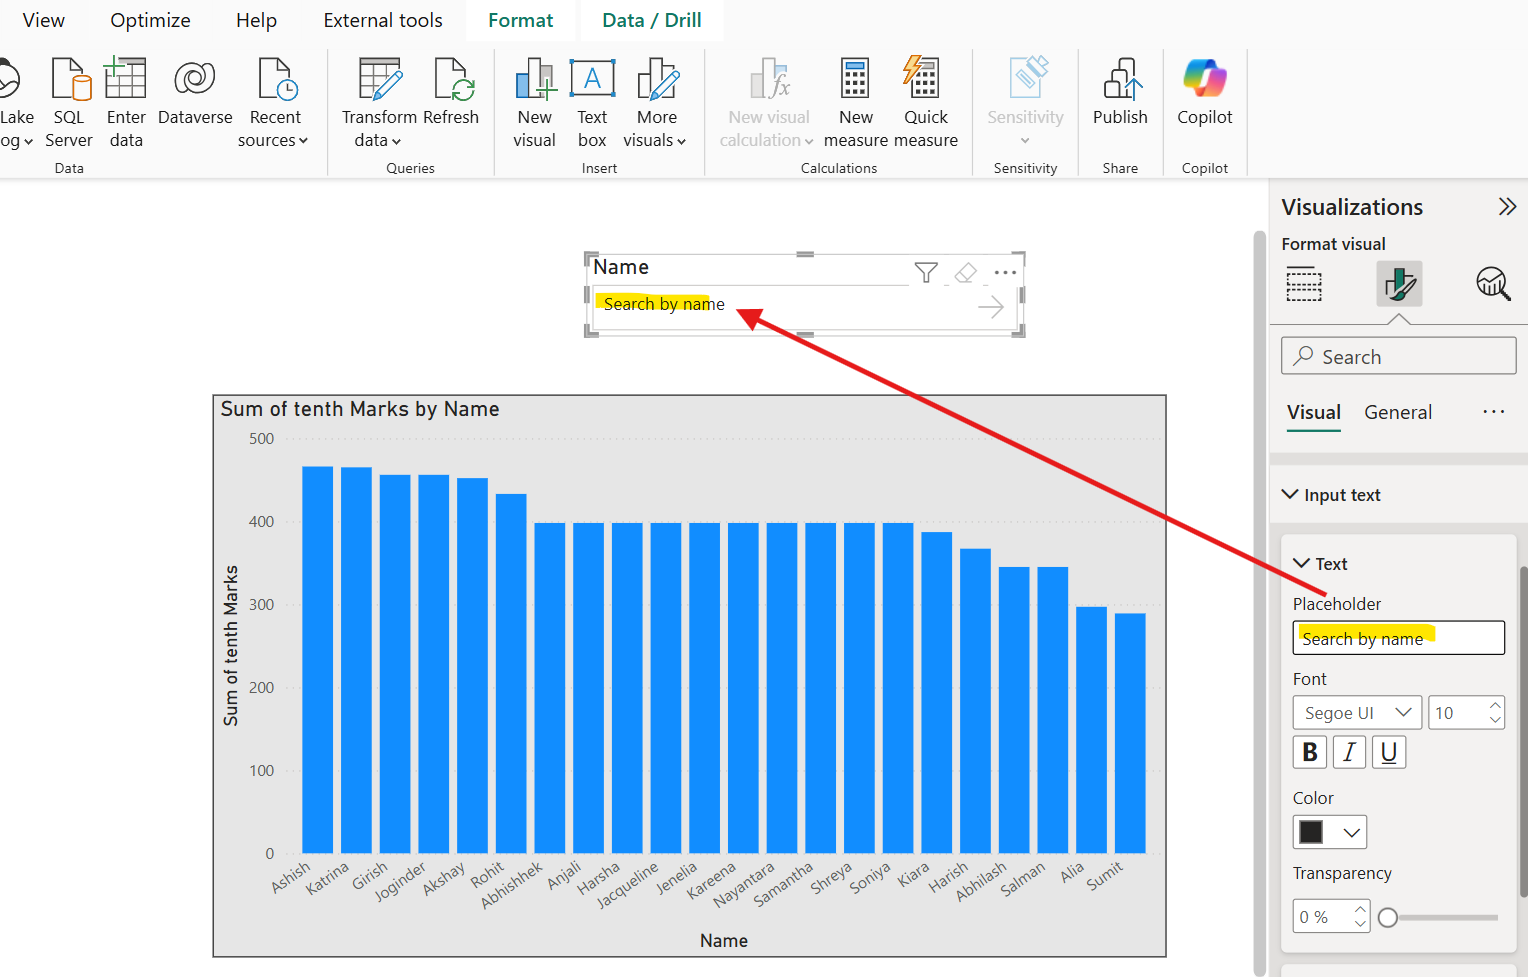Toggle underline for placeholder text
The width and height of the screenshot is (1528, 977).
(1388, 752)
